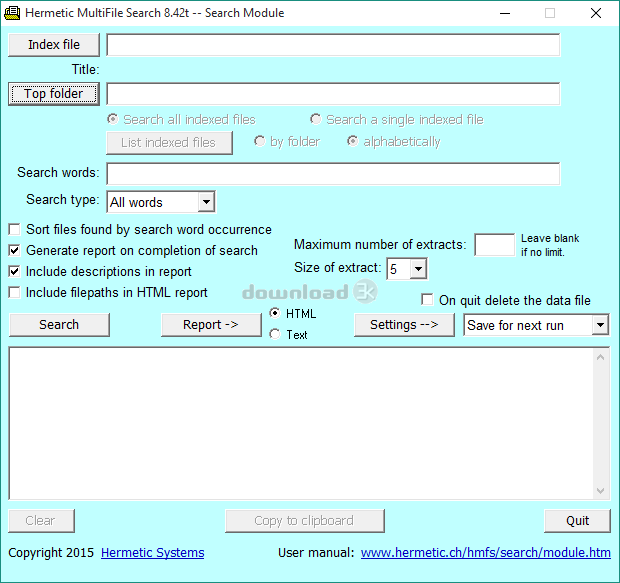Focus the Top folder path field
620x583 pixels.
click(x=333, y=94)
